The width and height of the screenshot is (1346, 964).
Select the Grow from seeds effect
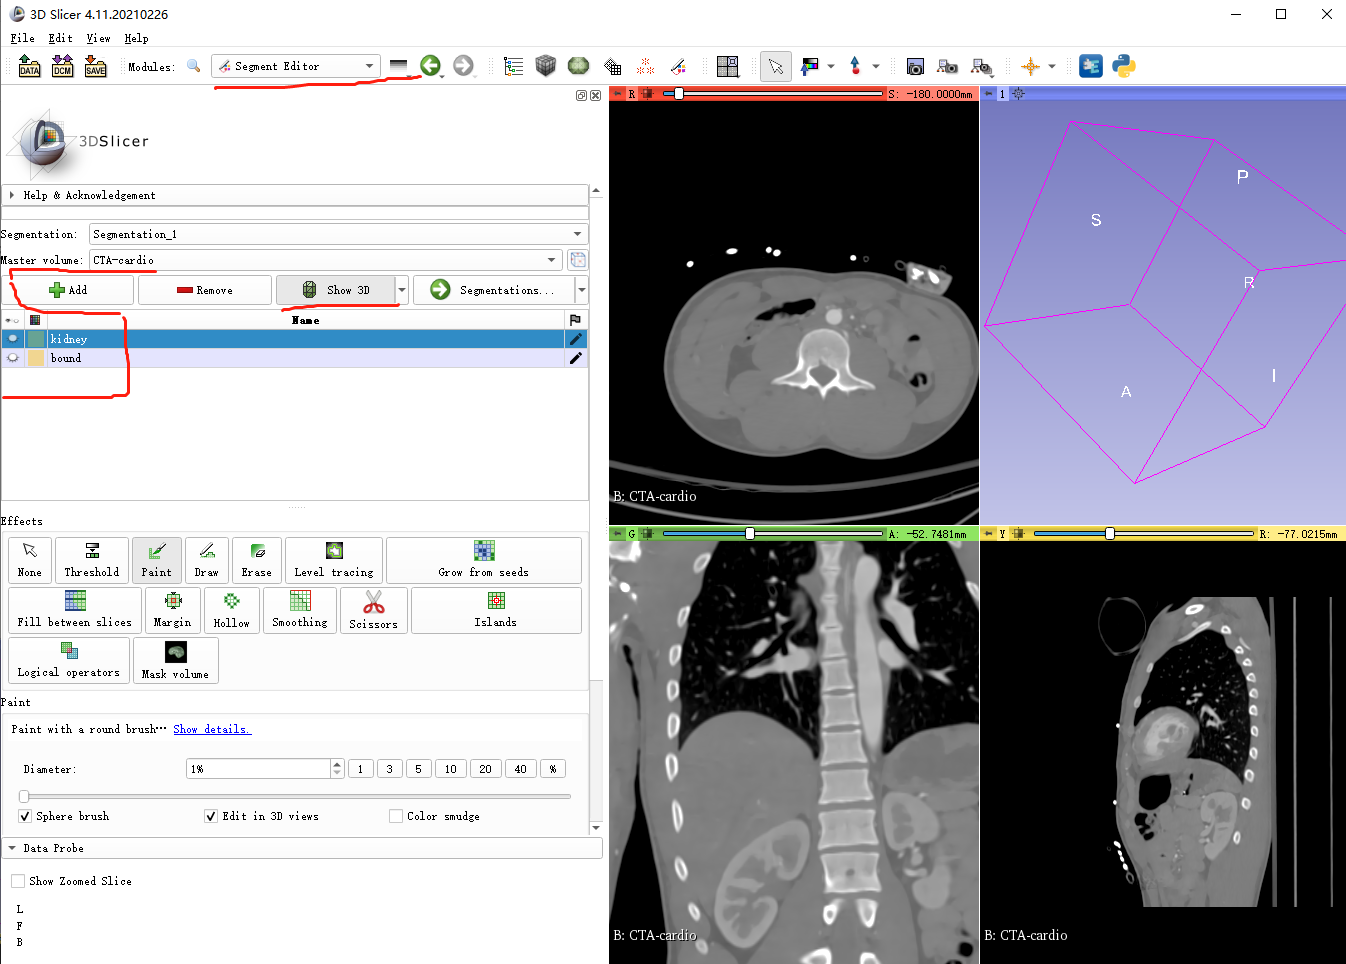pyautogui.click(x=484, y=560)
